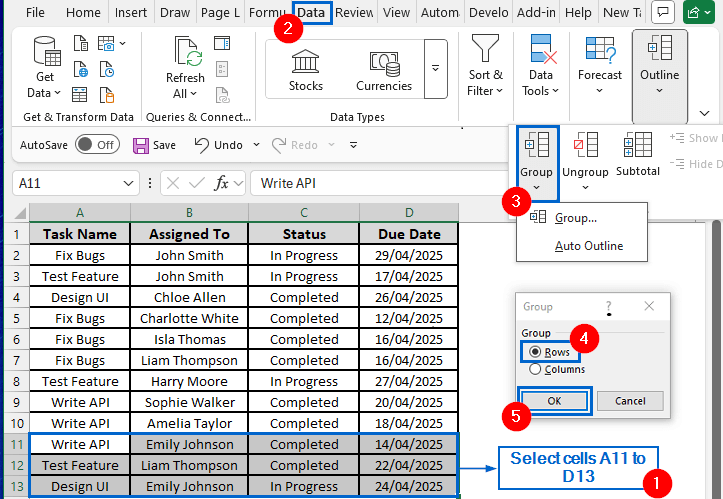
Task: Click the Select All corner triangle
Action: (20, 213)
